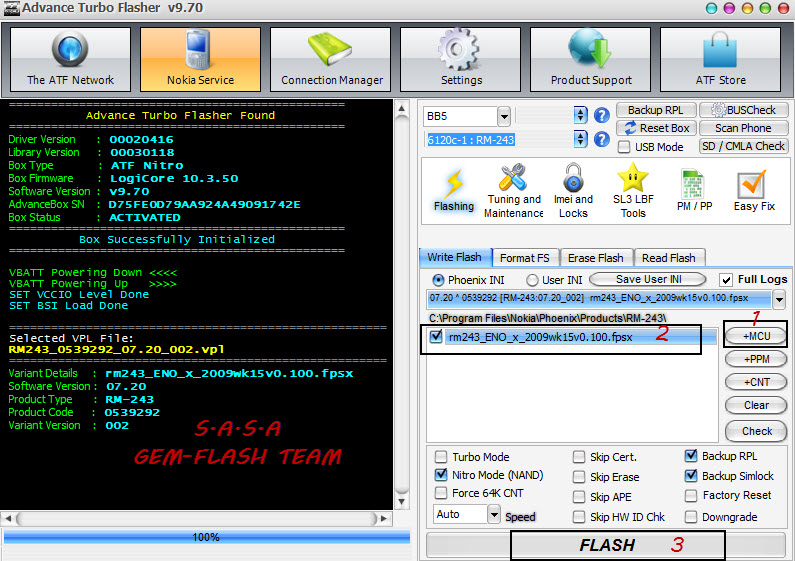Click help icon beside 6120c-1 model
Screen dimensions: 795x561
click(601, 139)
